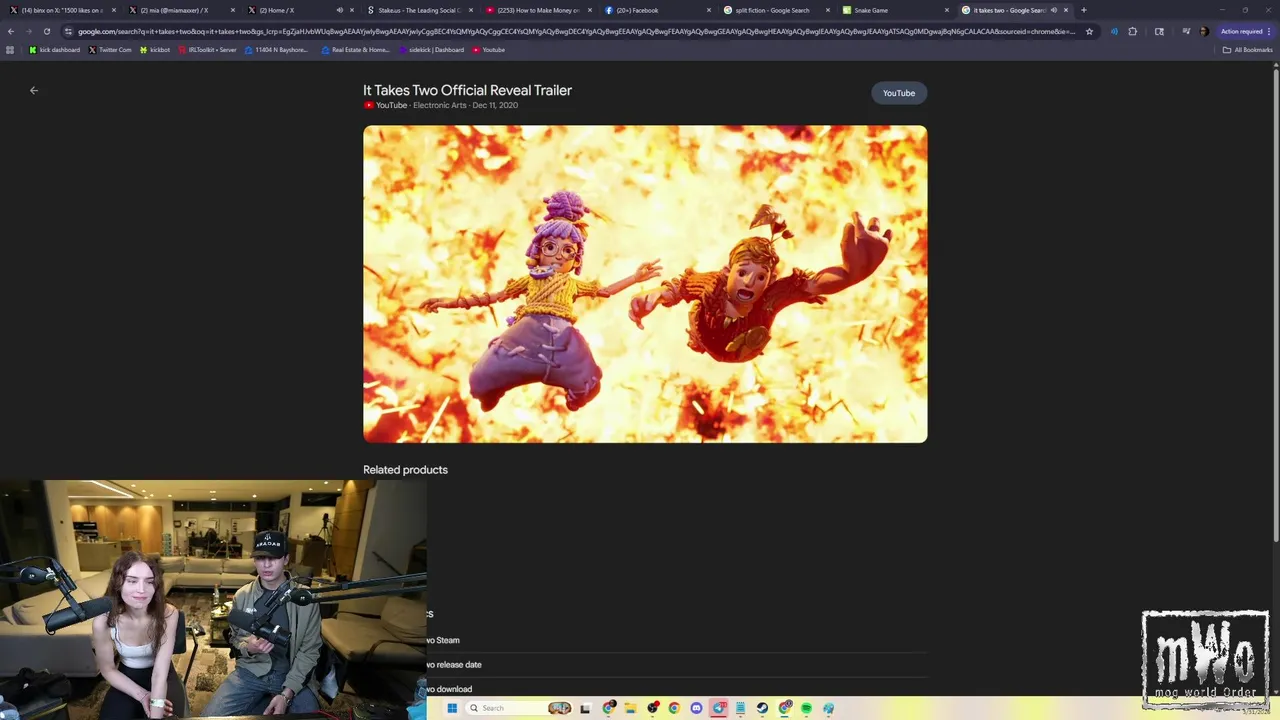This screenshot has height=720, width=1280.
Task: Expand the All Bookmarks folder
Action: click(x=1247, y=50)
